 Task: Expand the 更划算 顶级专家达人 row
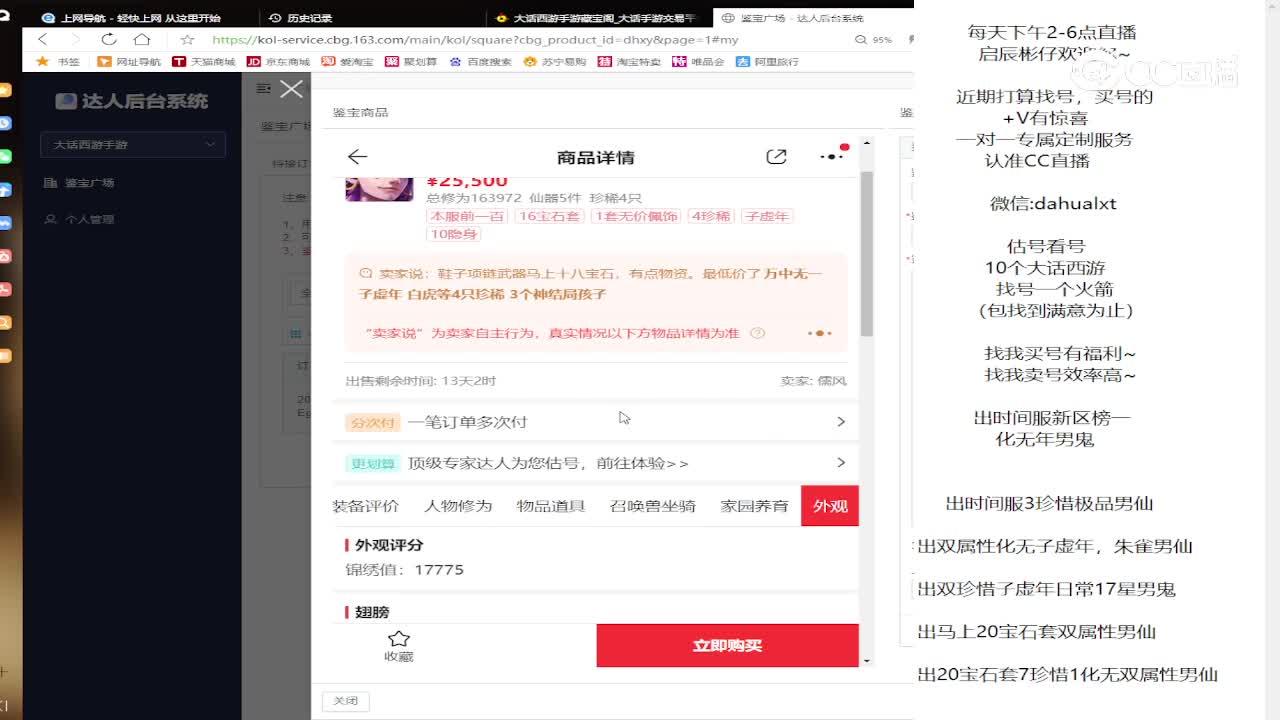596,463
